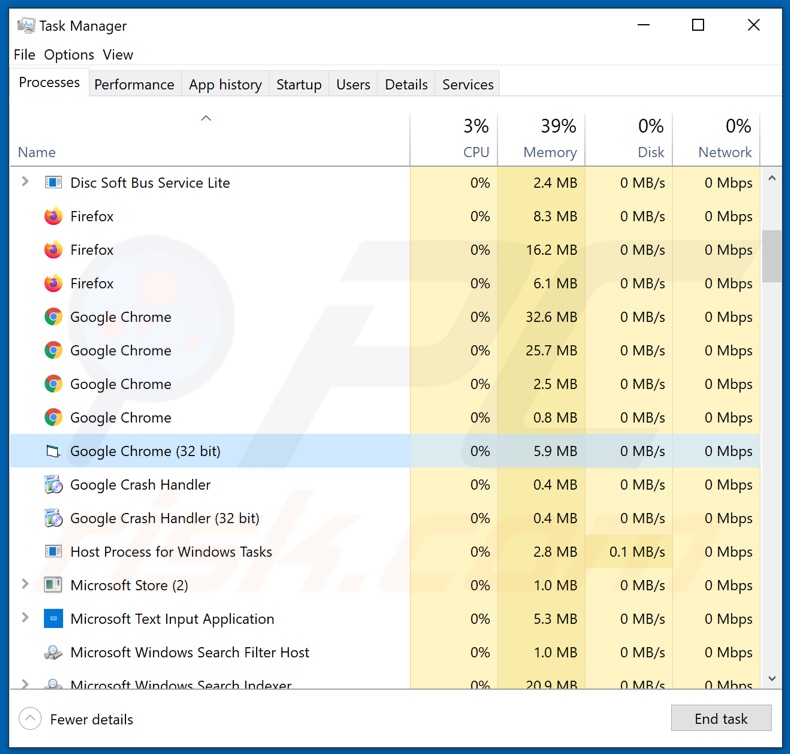
Task: Click the Chrome icon in the 0.8 MB row
Action: [53, 418]
